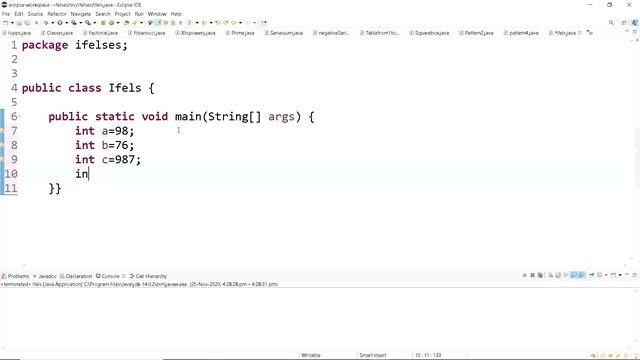Expand the Coverage dropdown arrow
Viewport: 640px width, 360px height.
(x=80, y=23)
